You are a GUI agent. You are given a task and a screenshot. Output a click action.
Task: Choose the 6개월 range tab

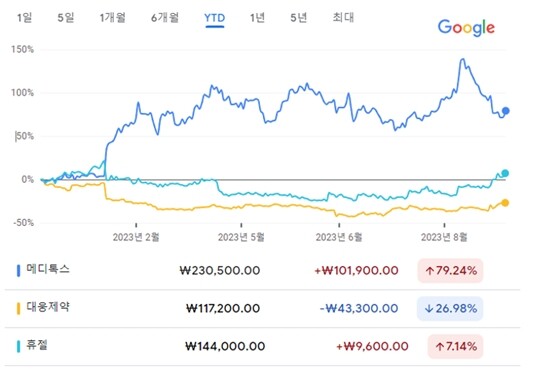tap(165, 18)
